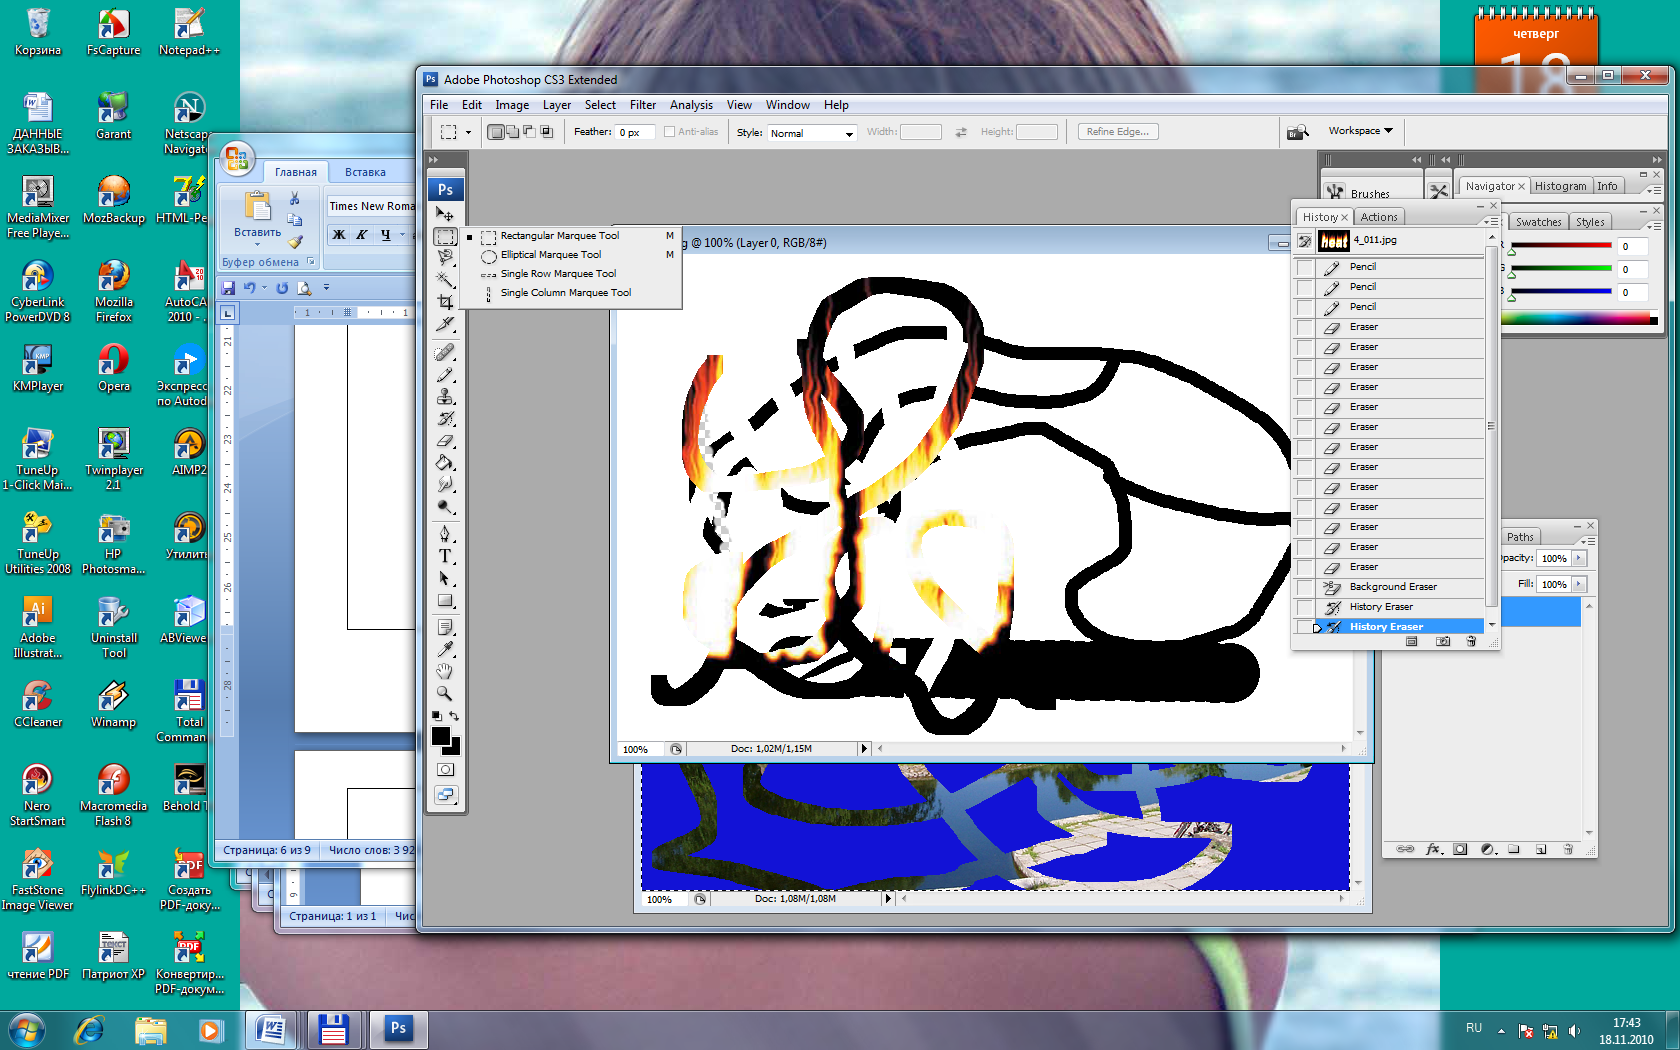Open the Navigator panel options menu
Screen dimensions: 1680x1050
point(1653,190)
